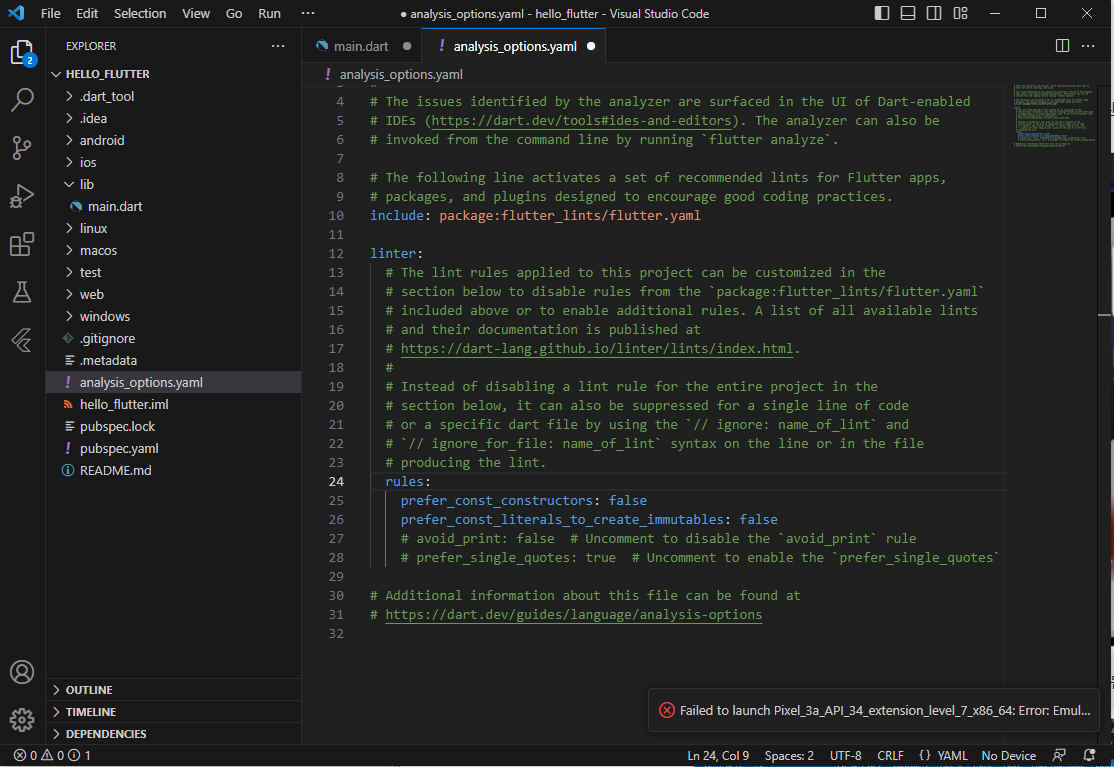Image resolution: width=1114 pixels, height=767 pixels.
Task: Open the Explorer view in activity bar
Action: click(22, 53)
